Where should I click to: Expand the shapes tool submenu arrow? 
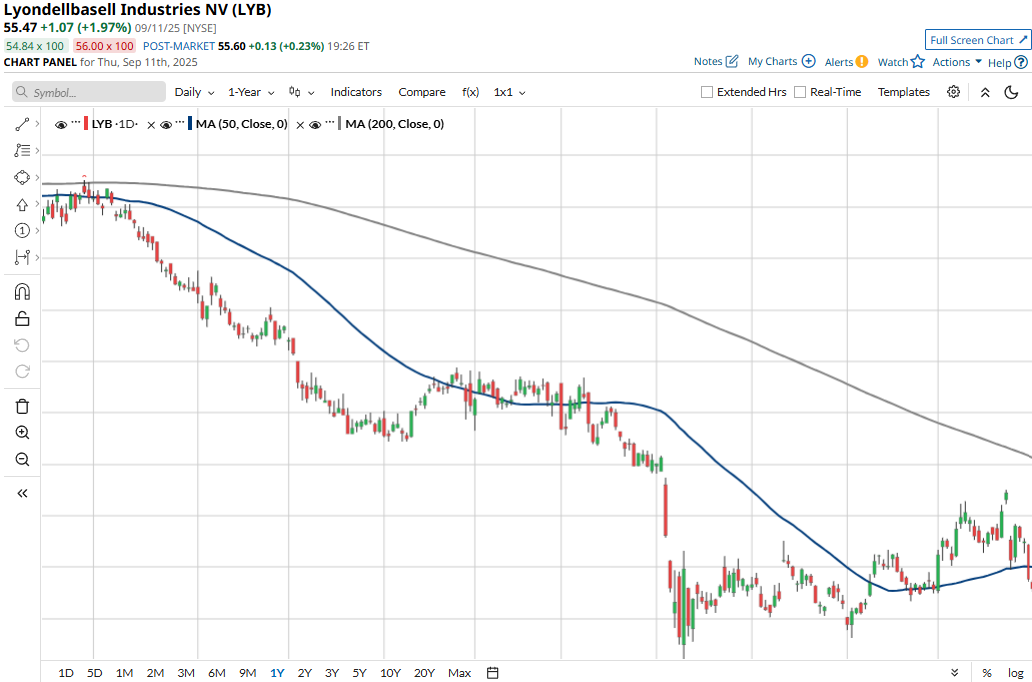[x=37, y=178]
